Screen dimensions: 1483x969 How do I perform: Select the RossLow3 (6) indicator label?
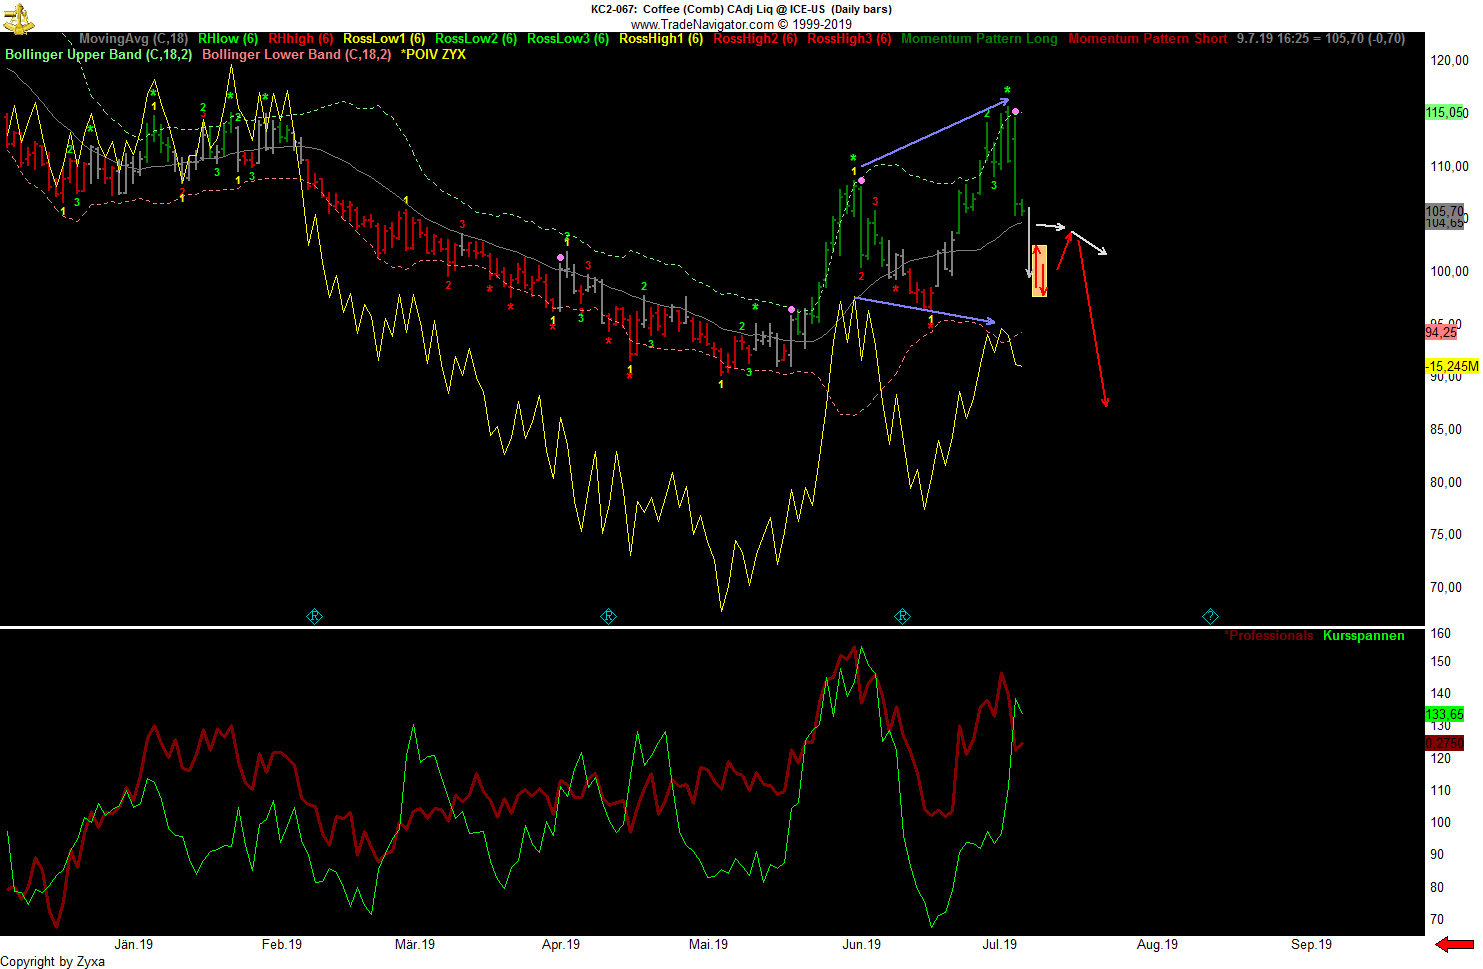(x=568, y=39)
